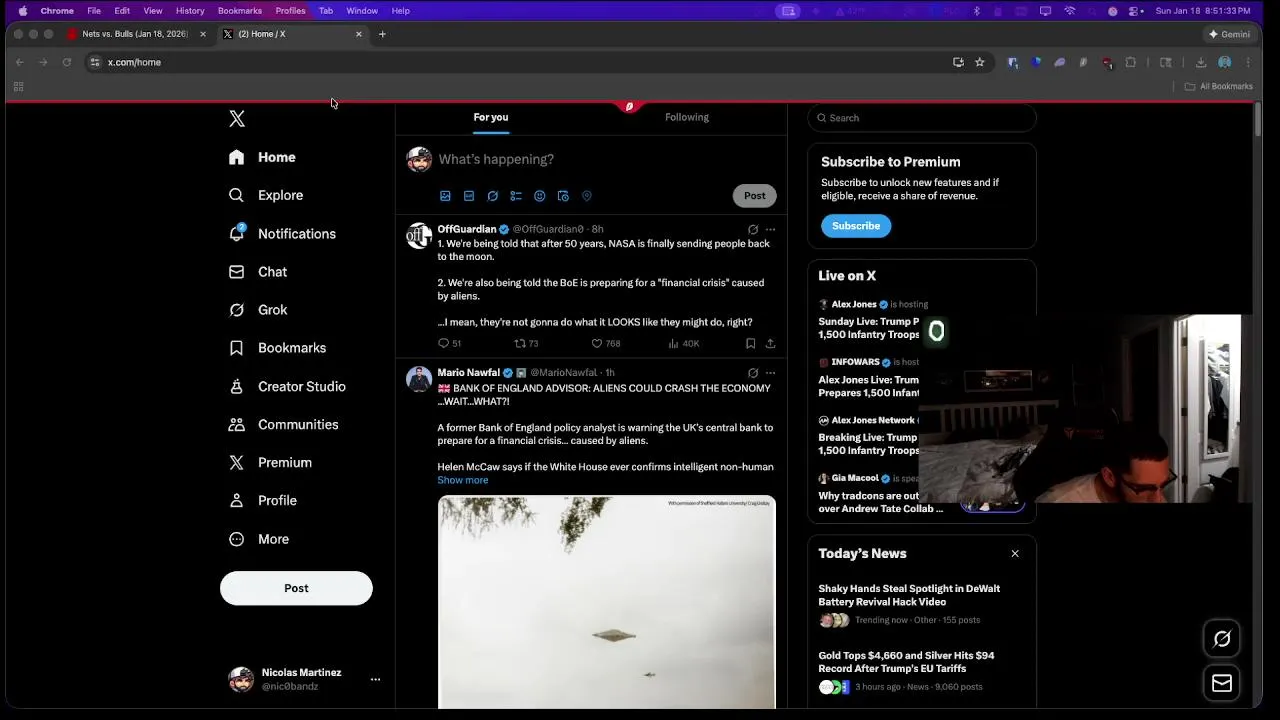Viewport: 1280px width, 720px height.
Task: Add a GIF to new post
Action: click(x=469, y=196)
